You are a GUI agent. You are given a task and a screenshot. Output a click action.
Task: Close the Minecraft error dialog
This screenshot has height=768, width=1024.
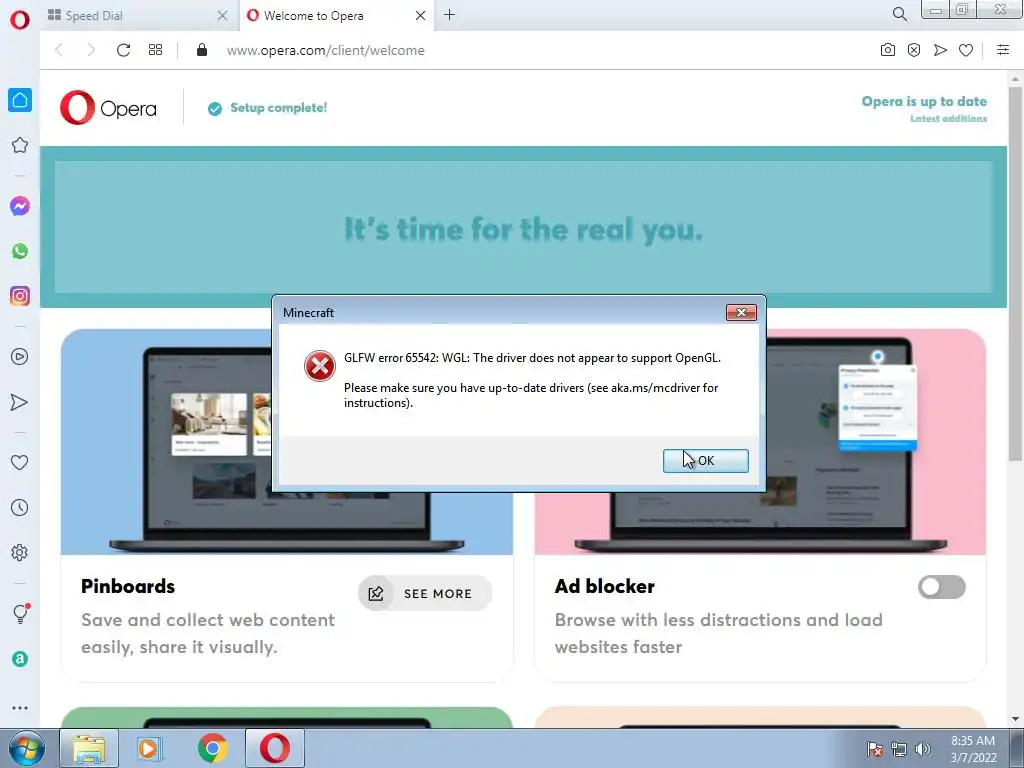point(741,312)
